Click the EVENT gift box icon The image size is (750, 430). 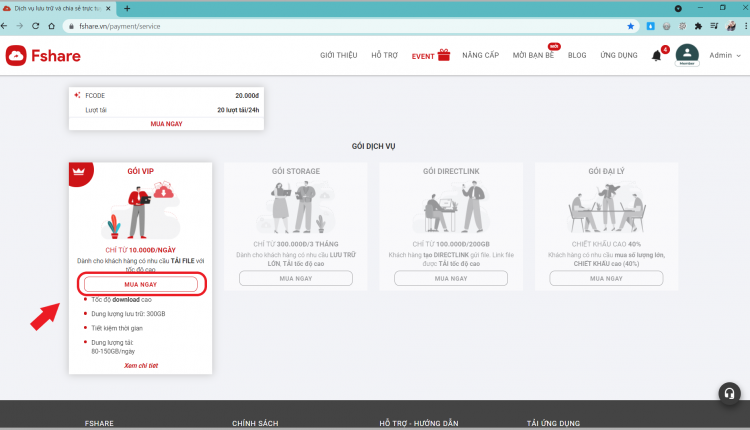click(x=444, y=55)
